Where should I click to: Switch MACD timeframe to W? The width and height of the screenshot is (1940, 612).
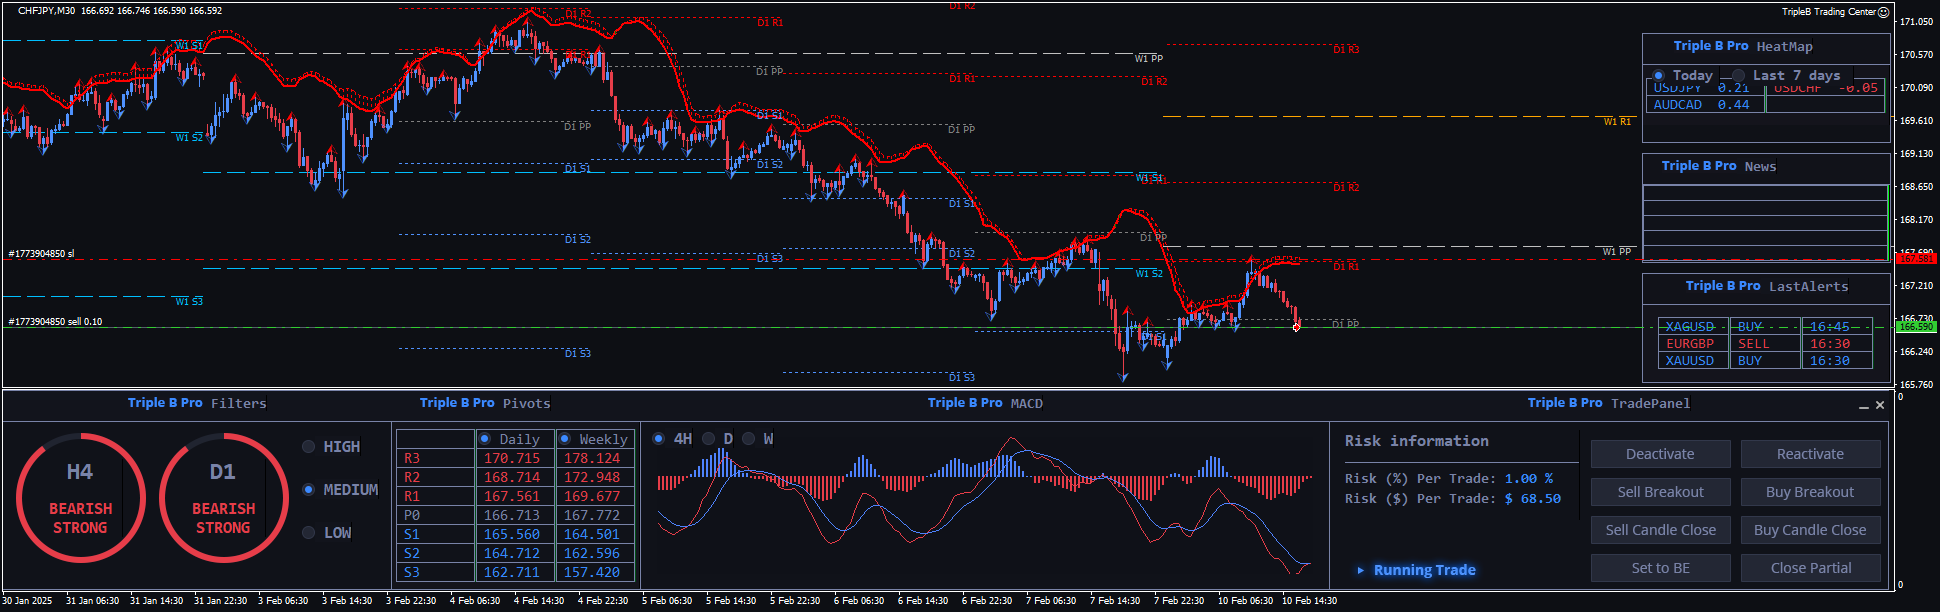point(749,439)
